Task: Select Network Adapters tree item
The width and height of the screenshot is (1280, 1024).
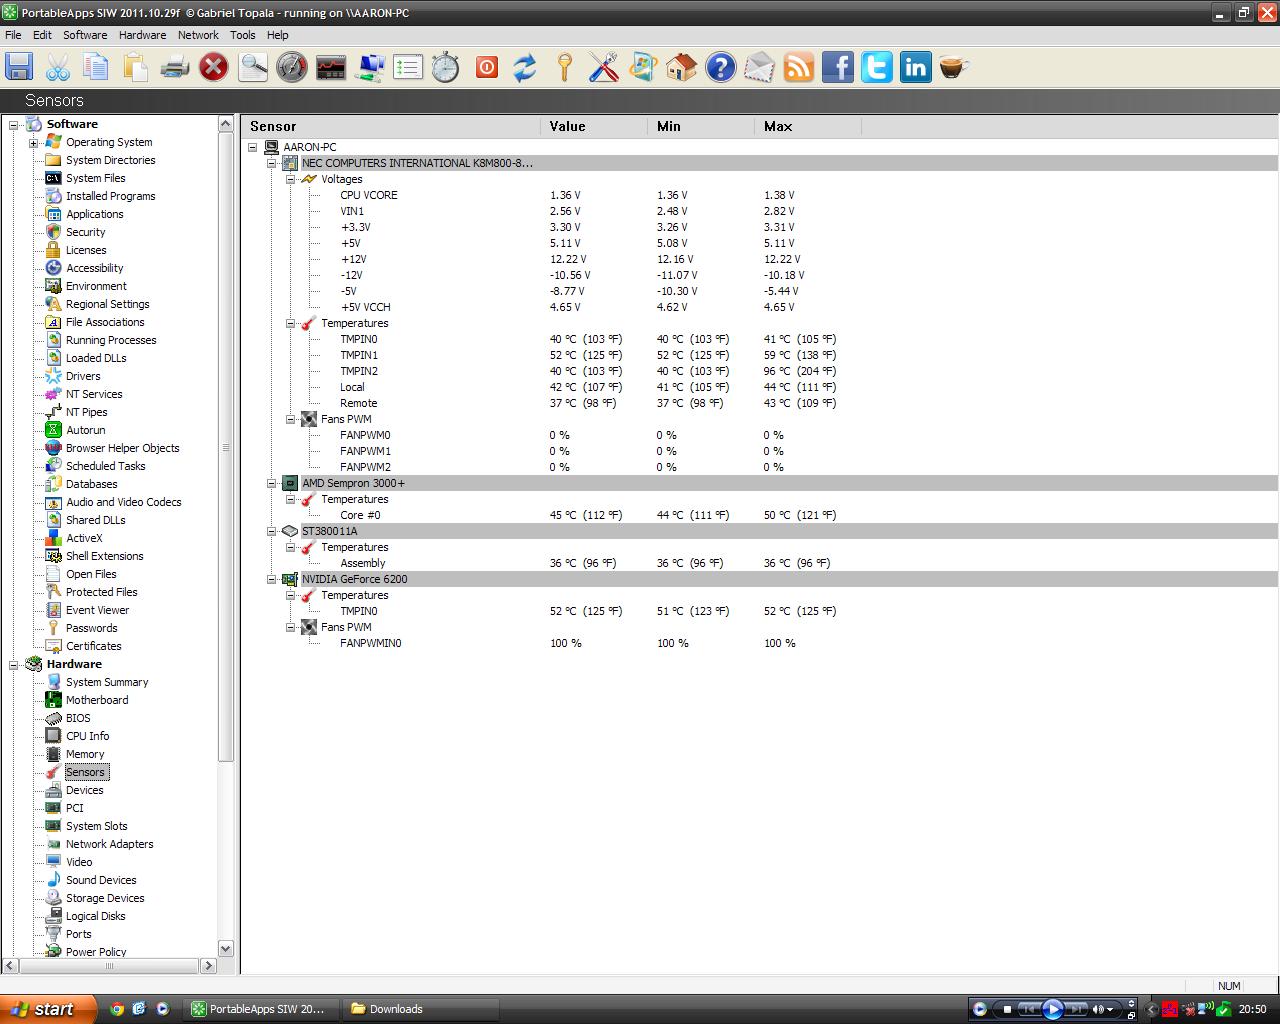Action: (110, 844)
